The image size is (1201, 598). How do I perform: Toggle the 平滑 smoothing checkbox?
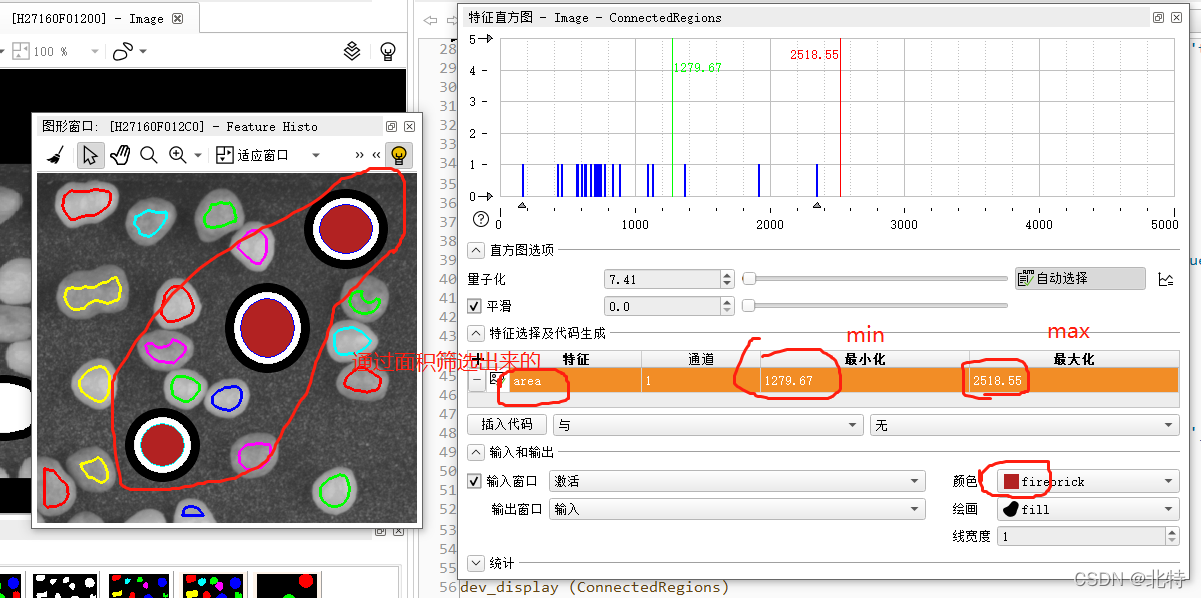click(475, 306)
